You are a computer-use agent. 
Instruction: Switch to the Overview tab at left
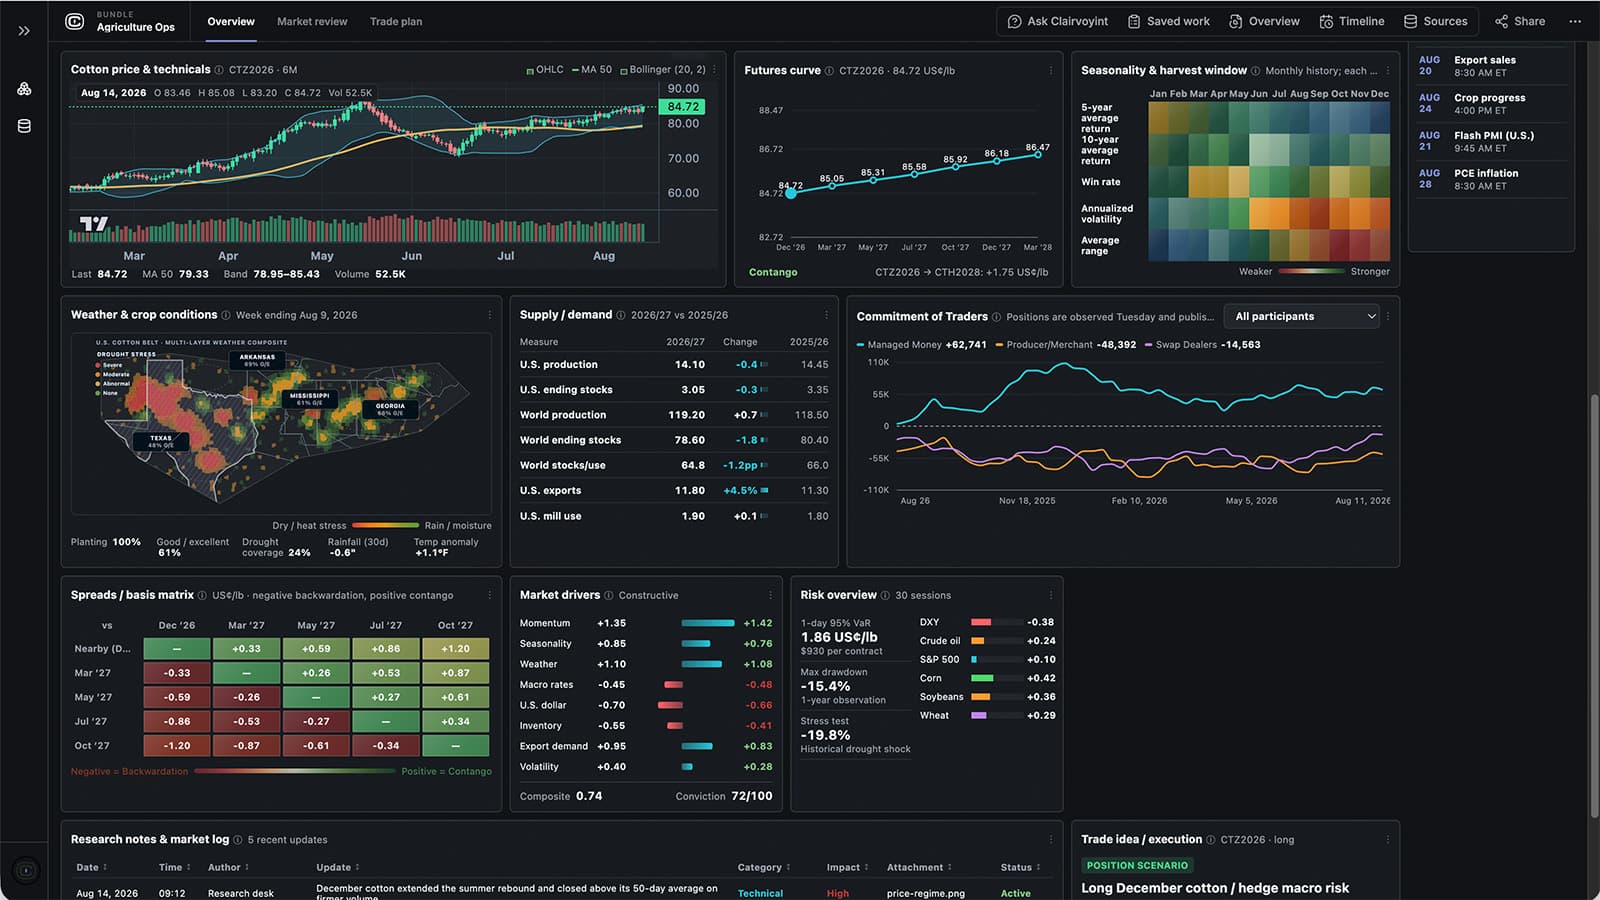[231, 21]
